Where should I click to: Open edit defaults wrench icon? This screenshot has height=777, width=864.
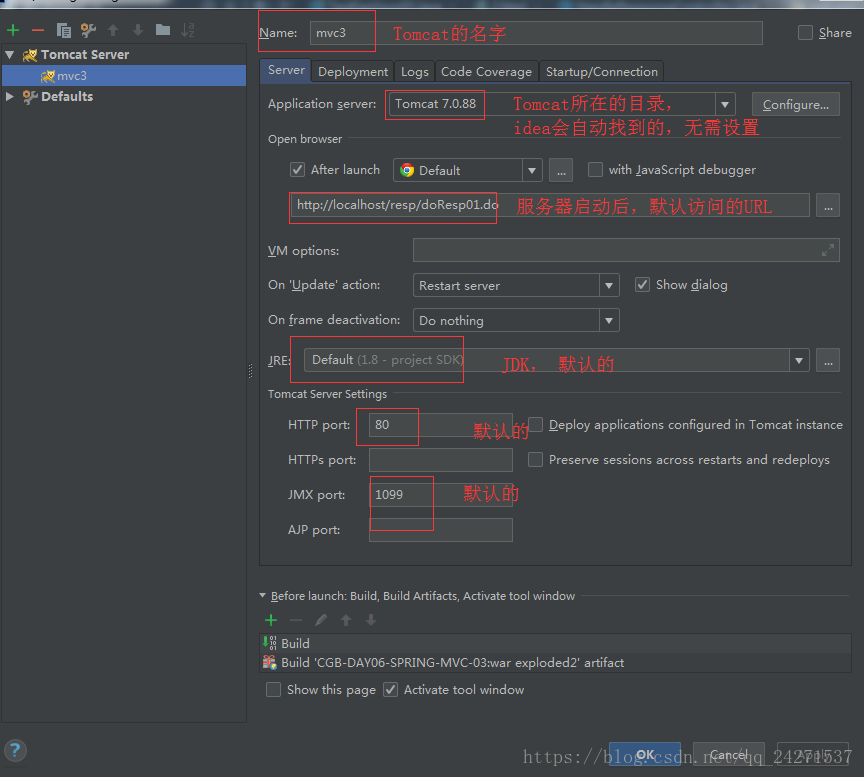tap(88, 30)
